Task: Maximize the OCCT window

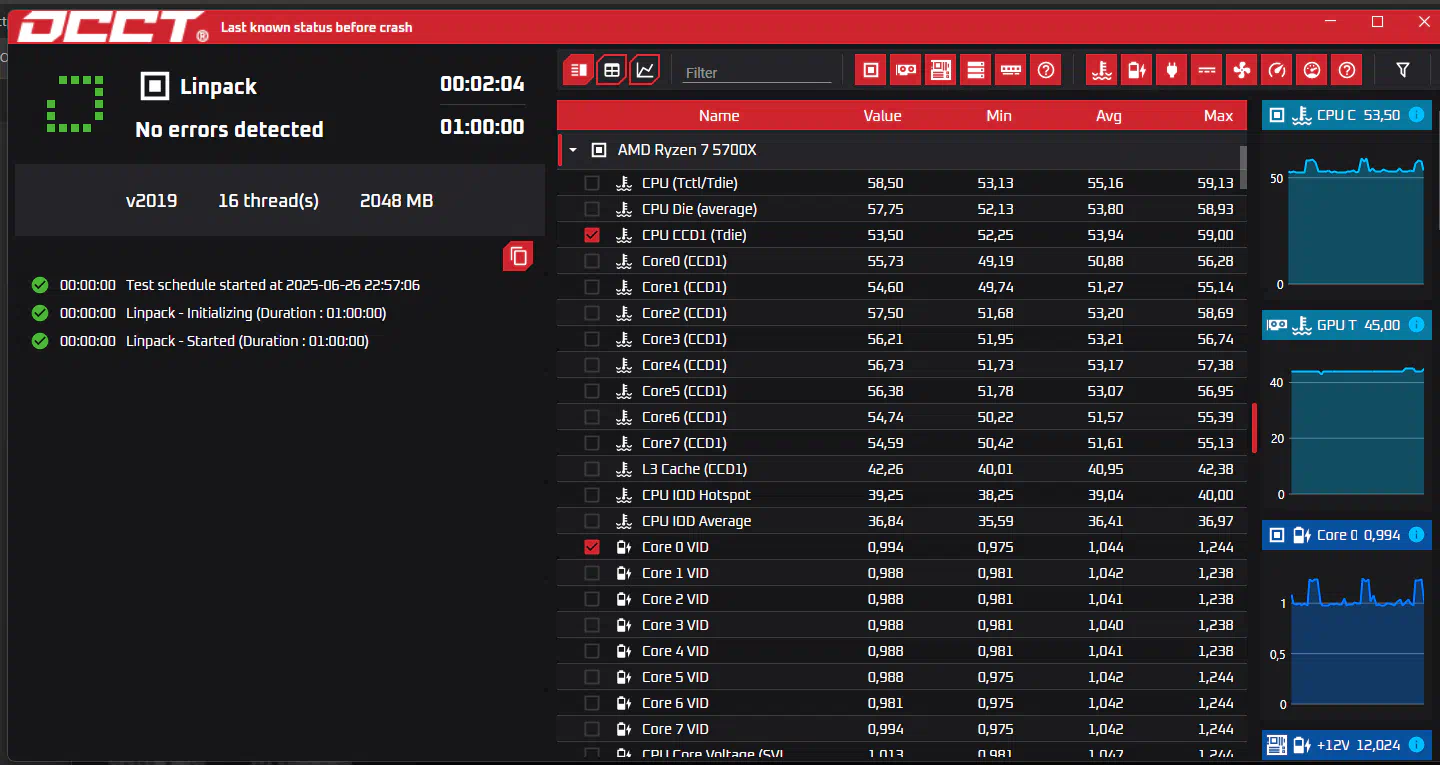Action: point(1377,22)
